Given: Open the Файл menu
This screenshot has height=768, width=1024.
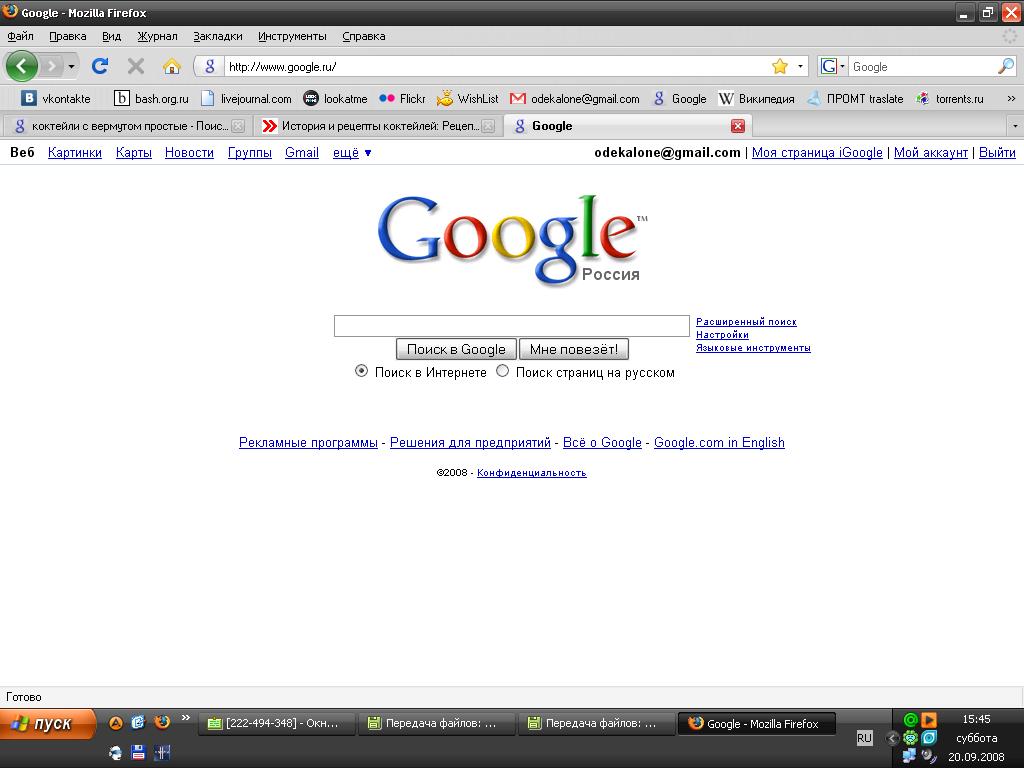Looking at the screenshot, I should 20,37.
